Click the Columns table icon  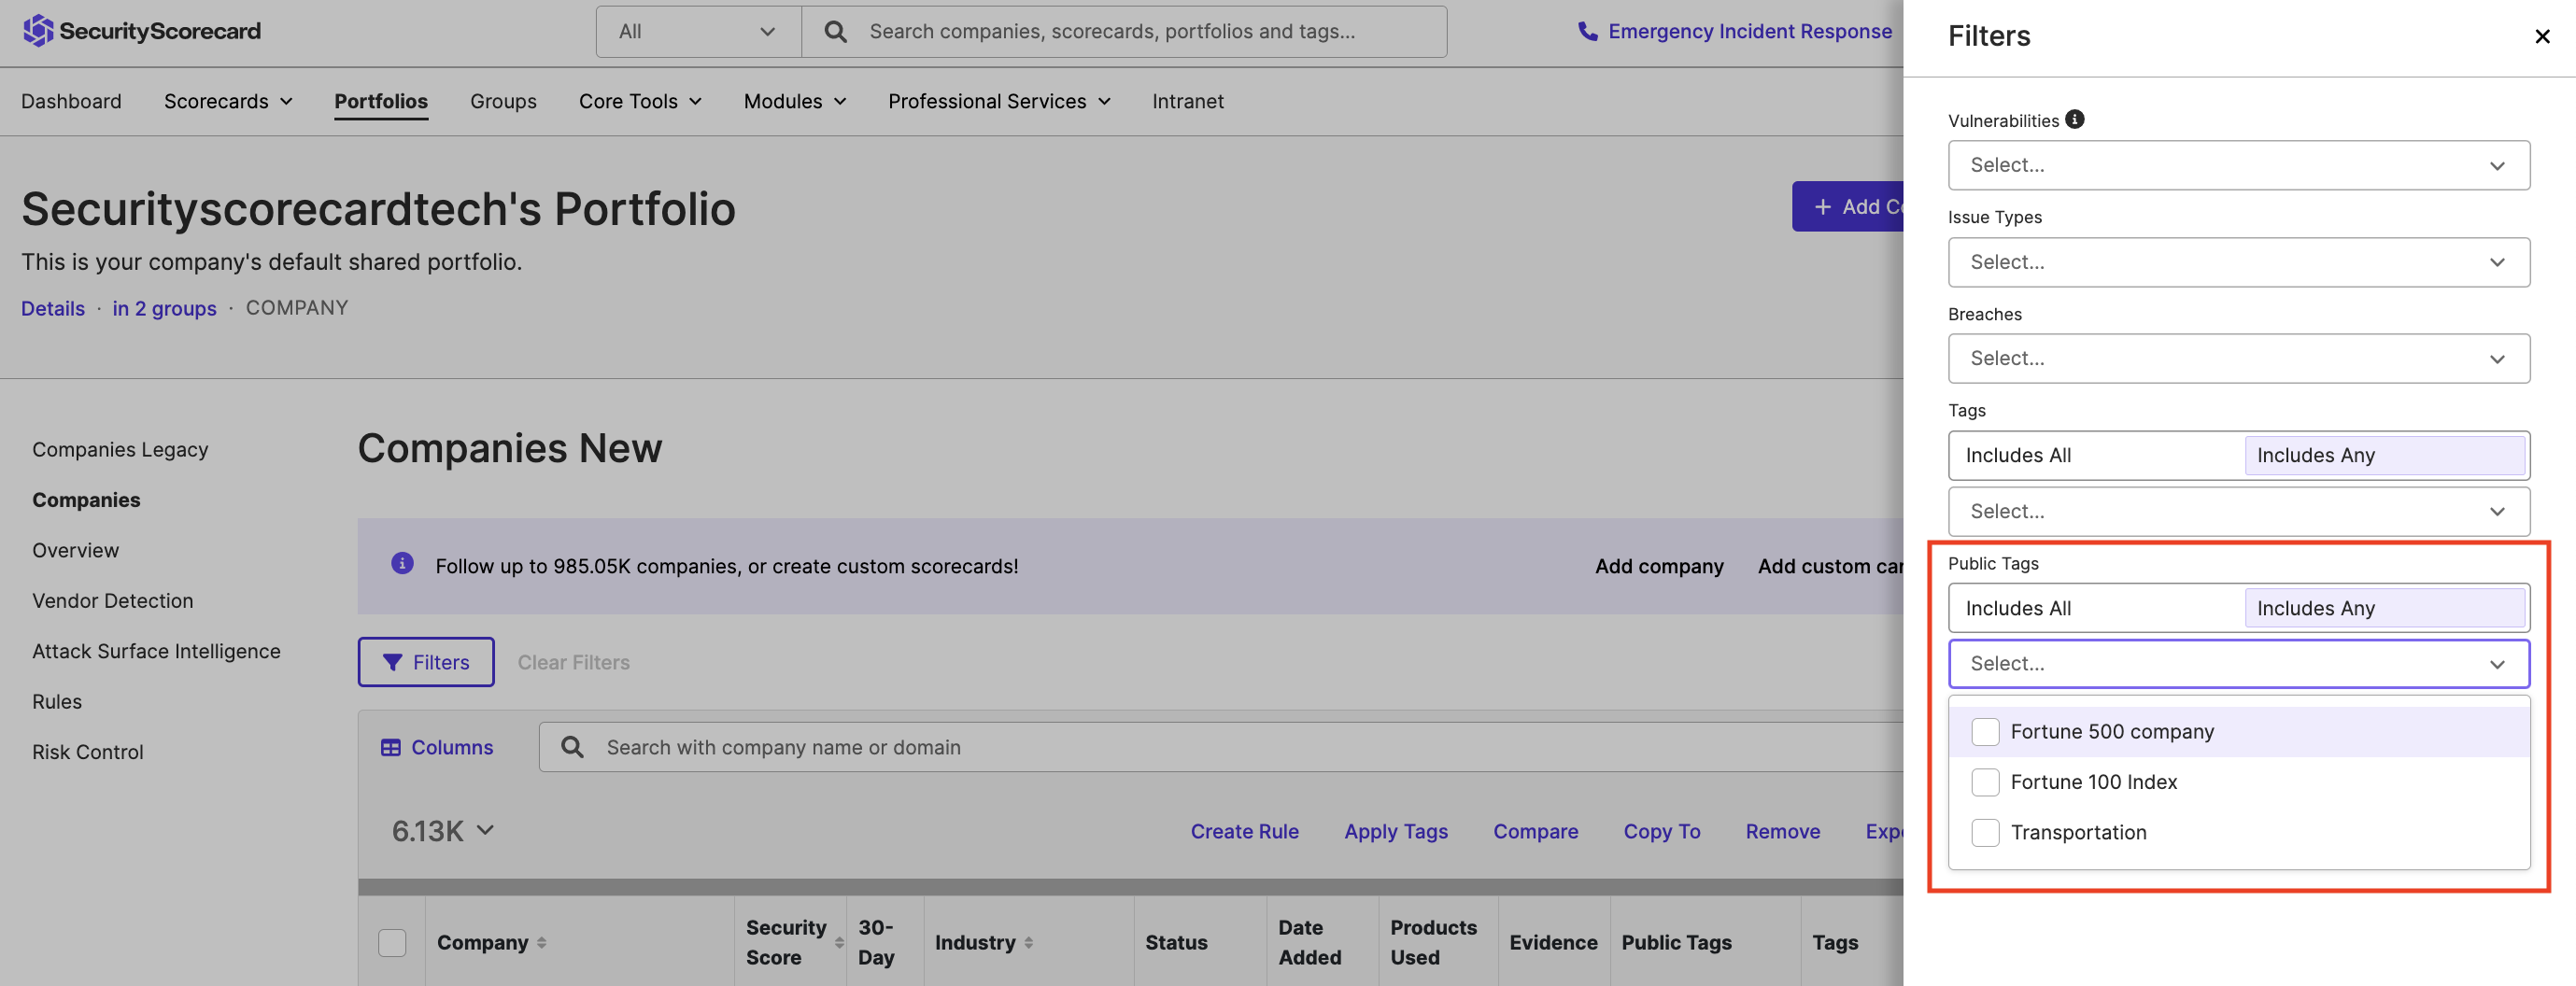coord(391,747)
